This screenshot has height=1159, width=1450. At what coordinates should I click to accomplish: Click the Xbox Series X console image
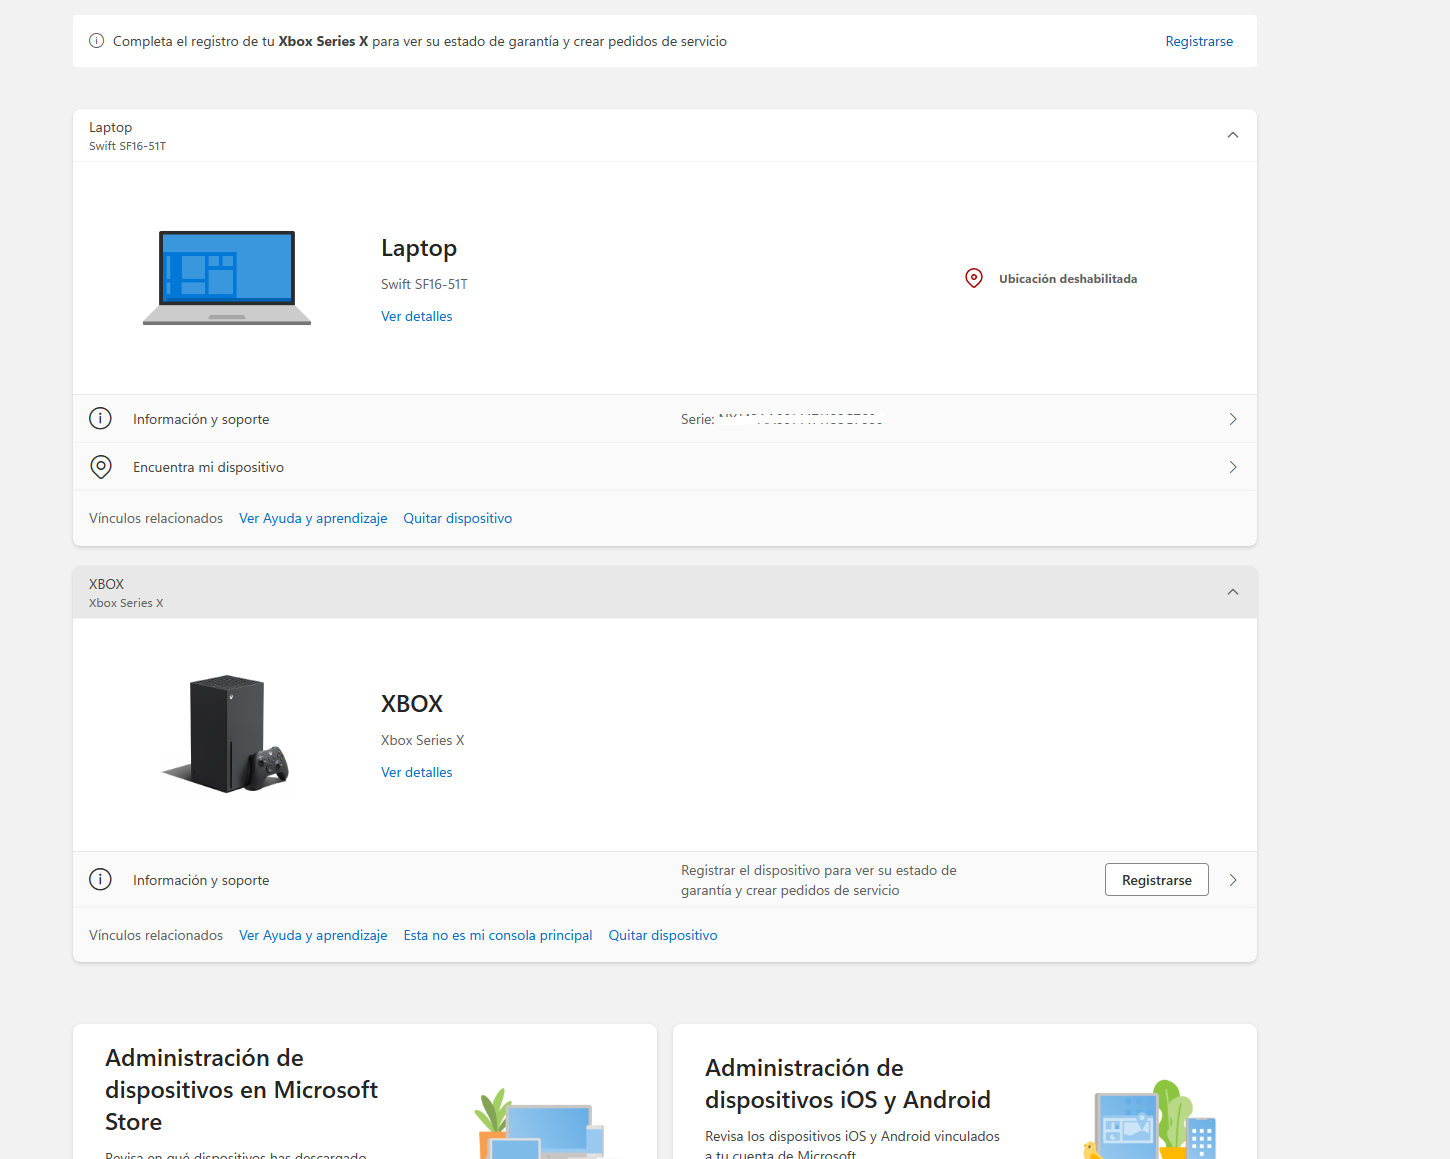point(226,734)
